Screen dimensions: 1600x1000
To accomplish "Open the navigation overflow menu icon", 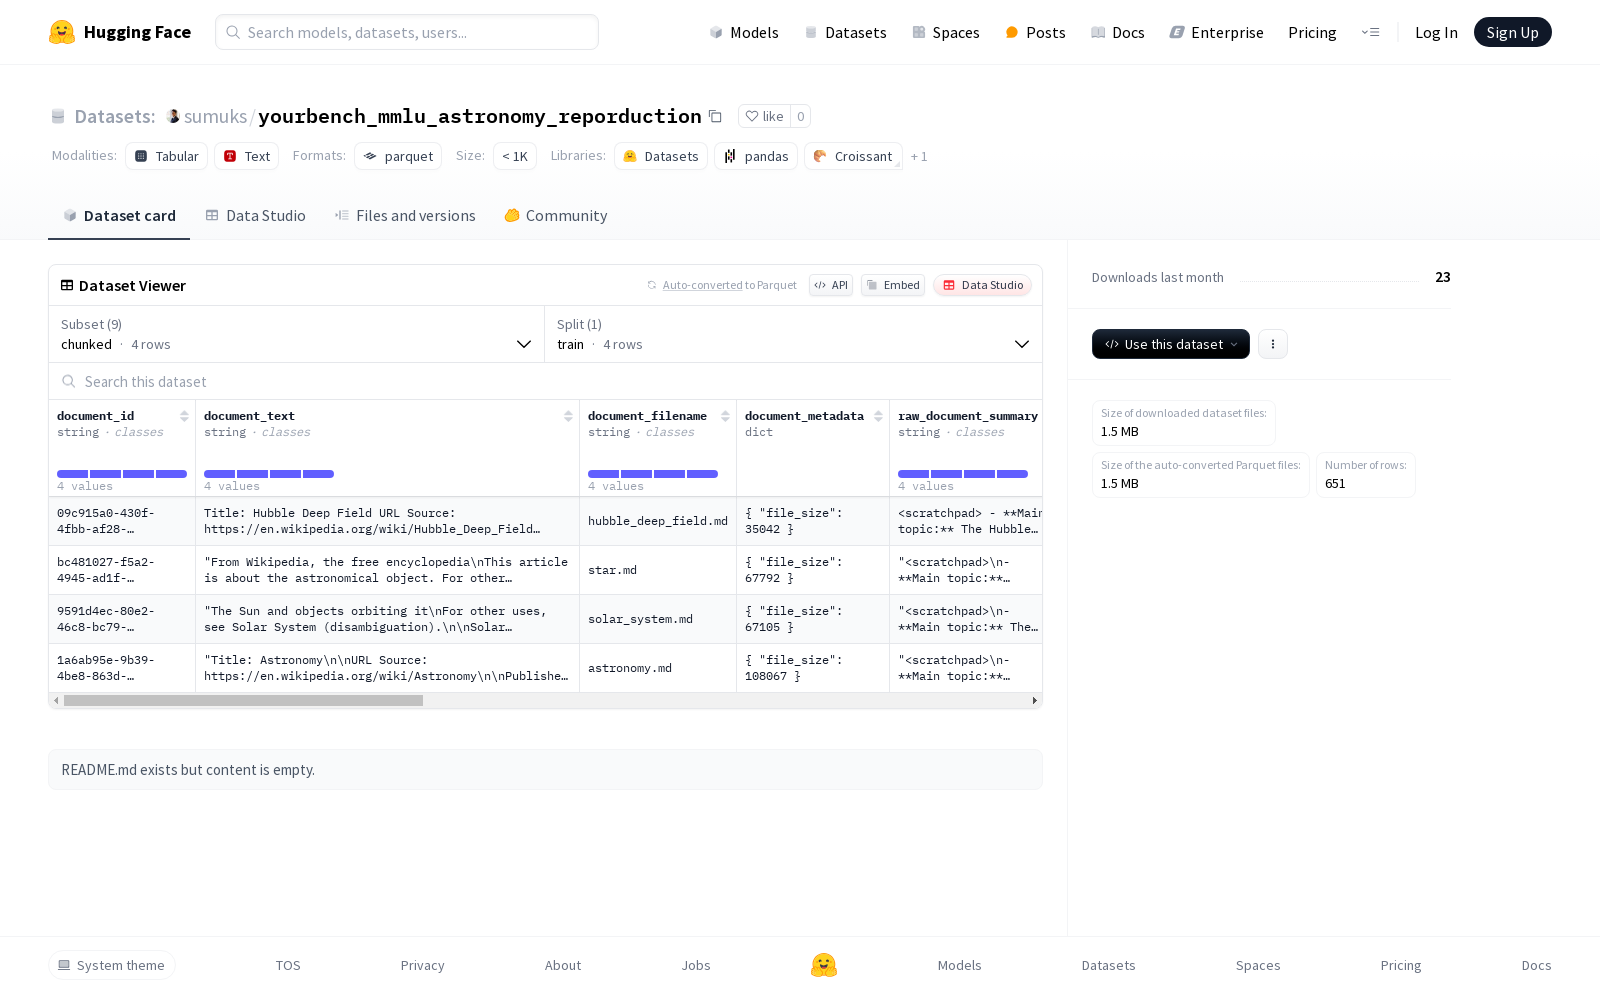I will 1370,32.
